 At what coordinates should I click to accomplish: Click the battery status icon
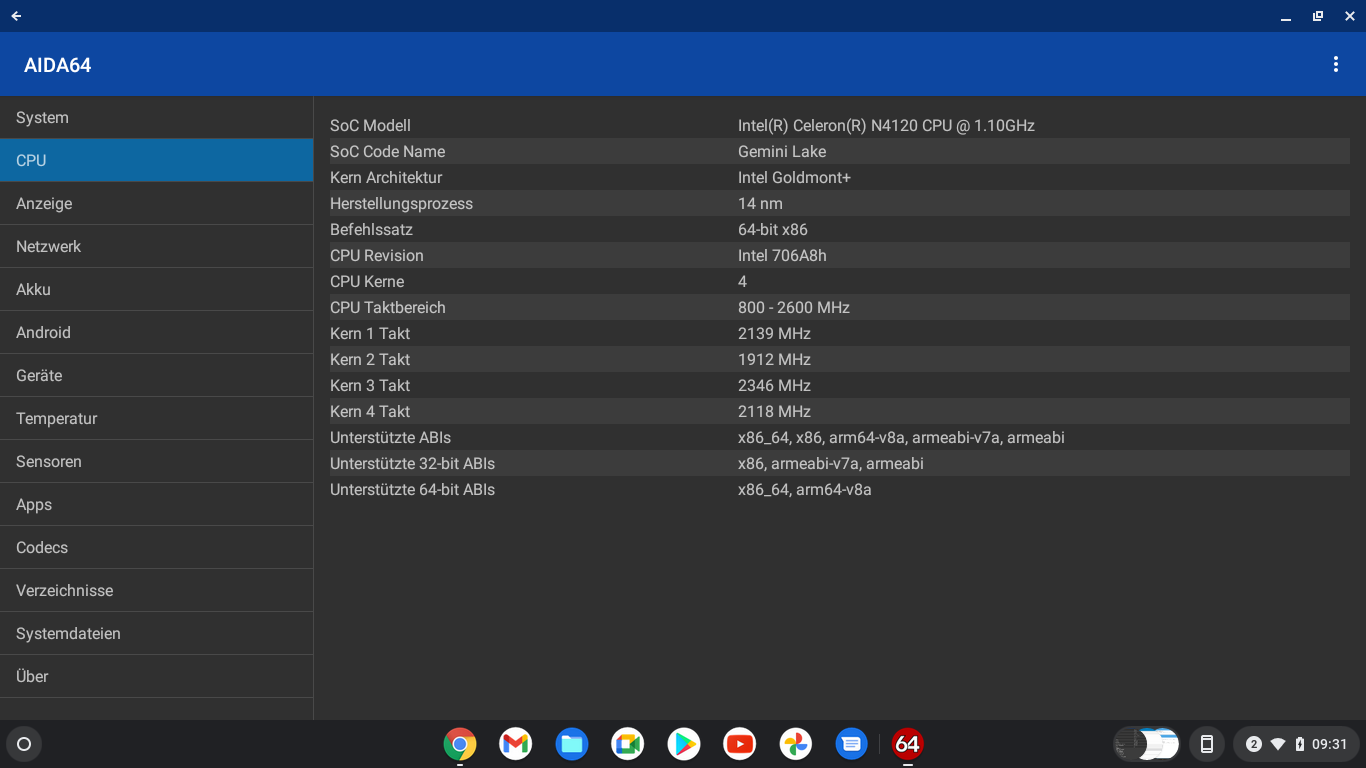(x=1299, y=744)
